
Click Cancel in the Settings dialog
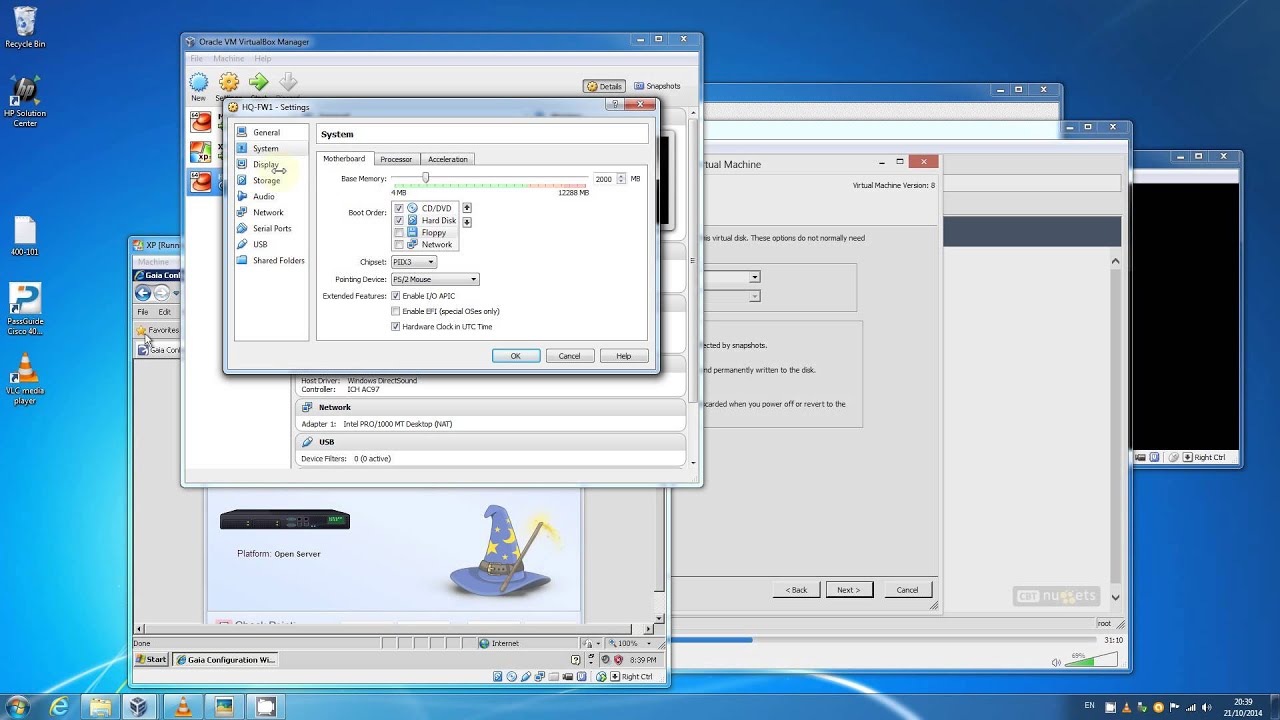pos(569,356)
